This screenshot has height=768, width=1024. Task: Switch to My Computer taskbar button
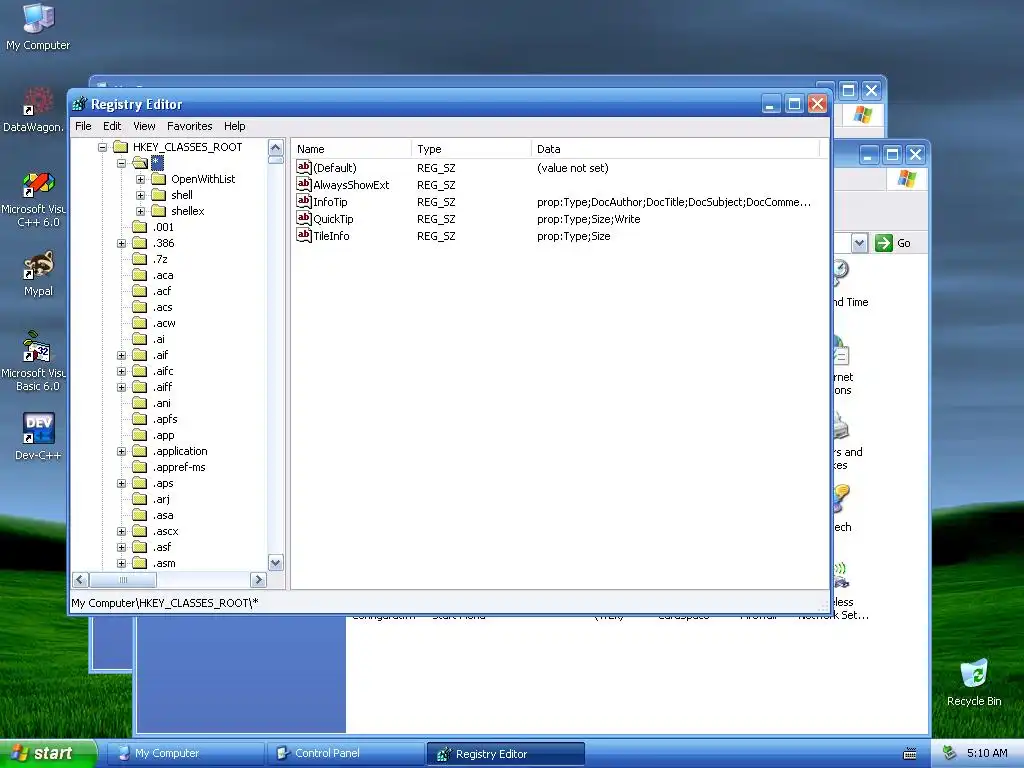pos(185,753)
